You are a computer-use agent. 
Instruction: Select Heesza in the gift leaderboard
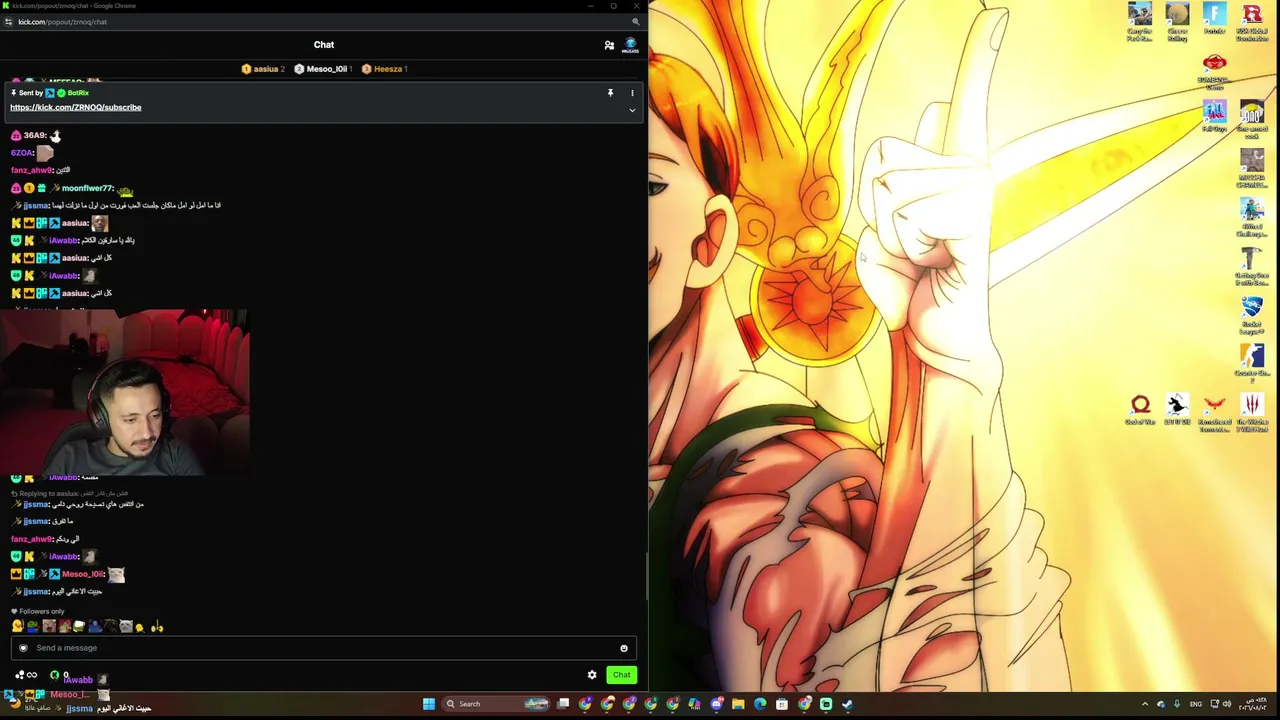(x=384, y=69)
